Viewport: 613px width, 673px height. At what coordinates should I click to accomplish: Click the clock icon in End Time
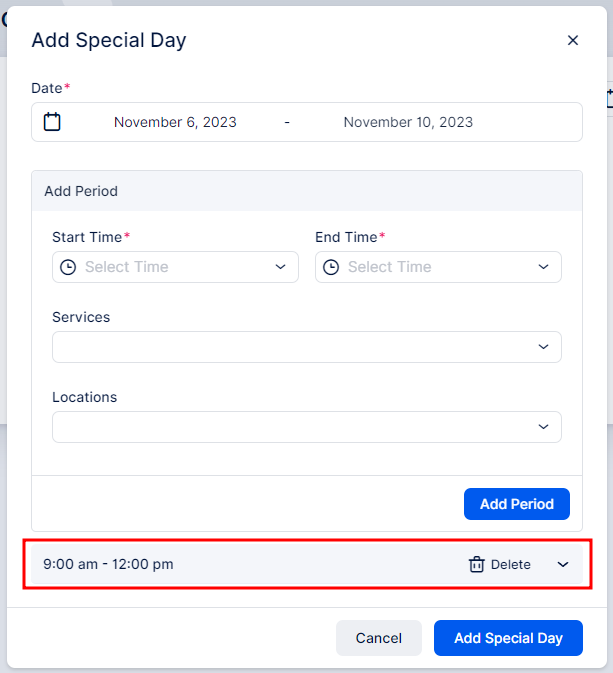pyautogui.click(x=331, y=267)
